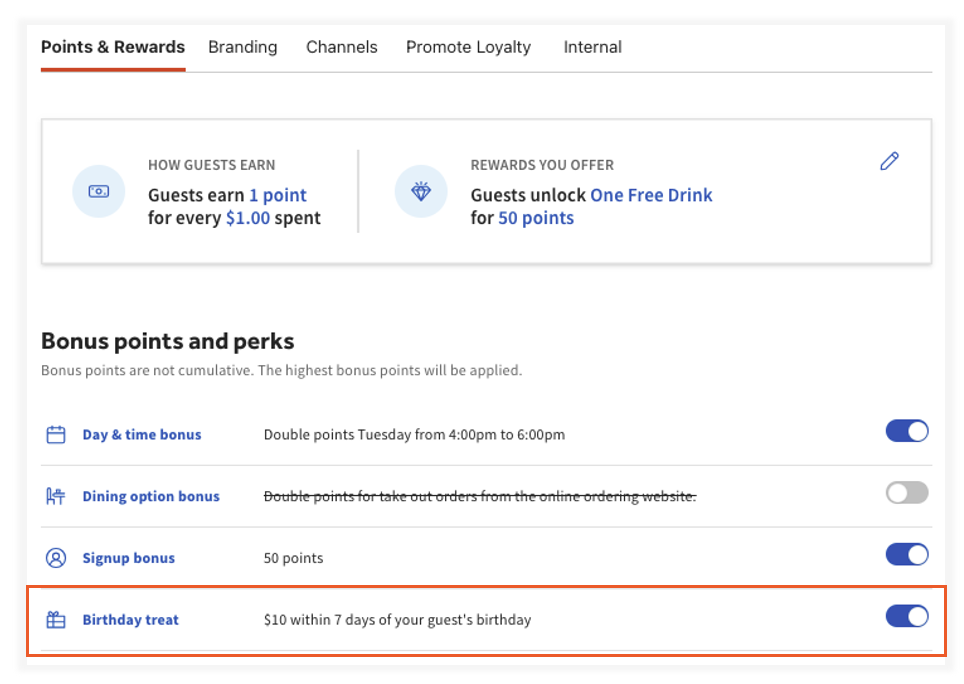Viewport: 964px width, 684px height.
Task: Open the One Free Drink reward link
Action: (650, 195)
